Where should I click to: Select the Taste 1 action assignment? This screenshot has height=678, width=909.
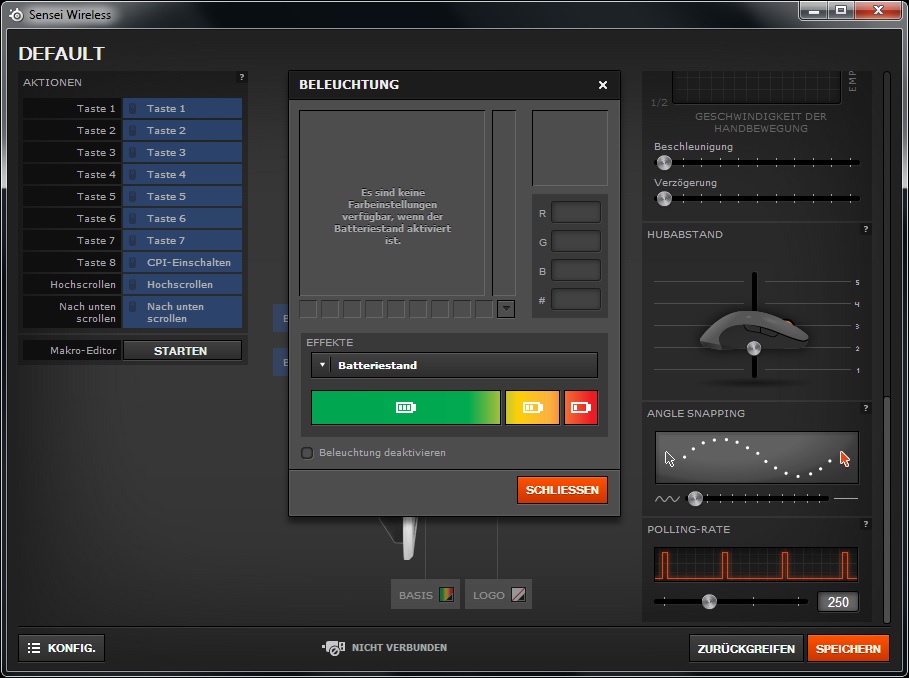pos(182,109)
